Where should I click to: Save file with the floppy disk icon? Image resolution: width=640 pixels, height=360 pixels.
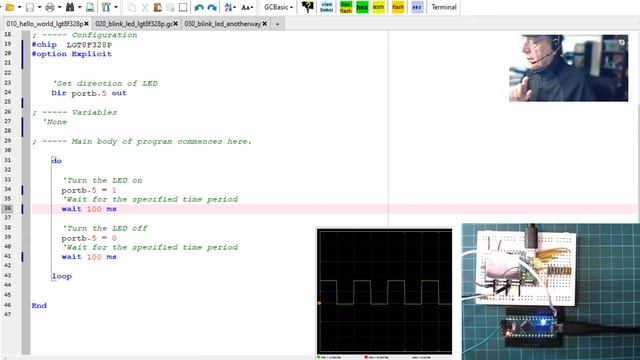(30, 7)
